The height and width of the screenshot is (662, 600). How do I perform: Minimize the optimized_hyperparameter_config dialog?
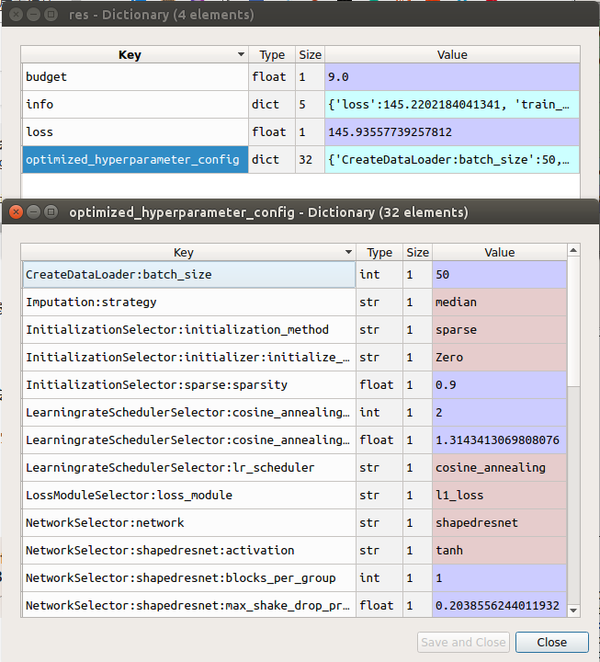[33, 212]
